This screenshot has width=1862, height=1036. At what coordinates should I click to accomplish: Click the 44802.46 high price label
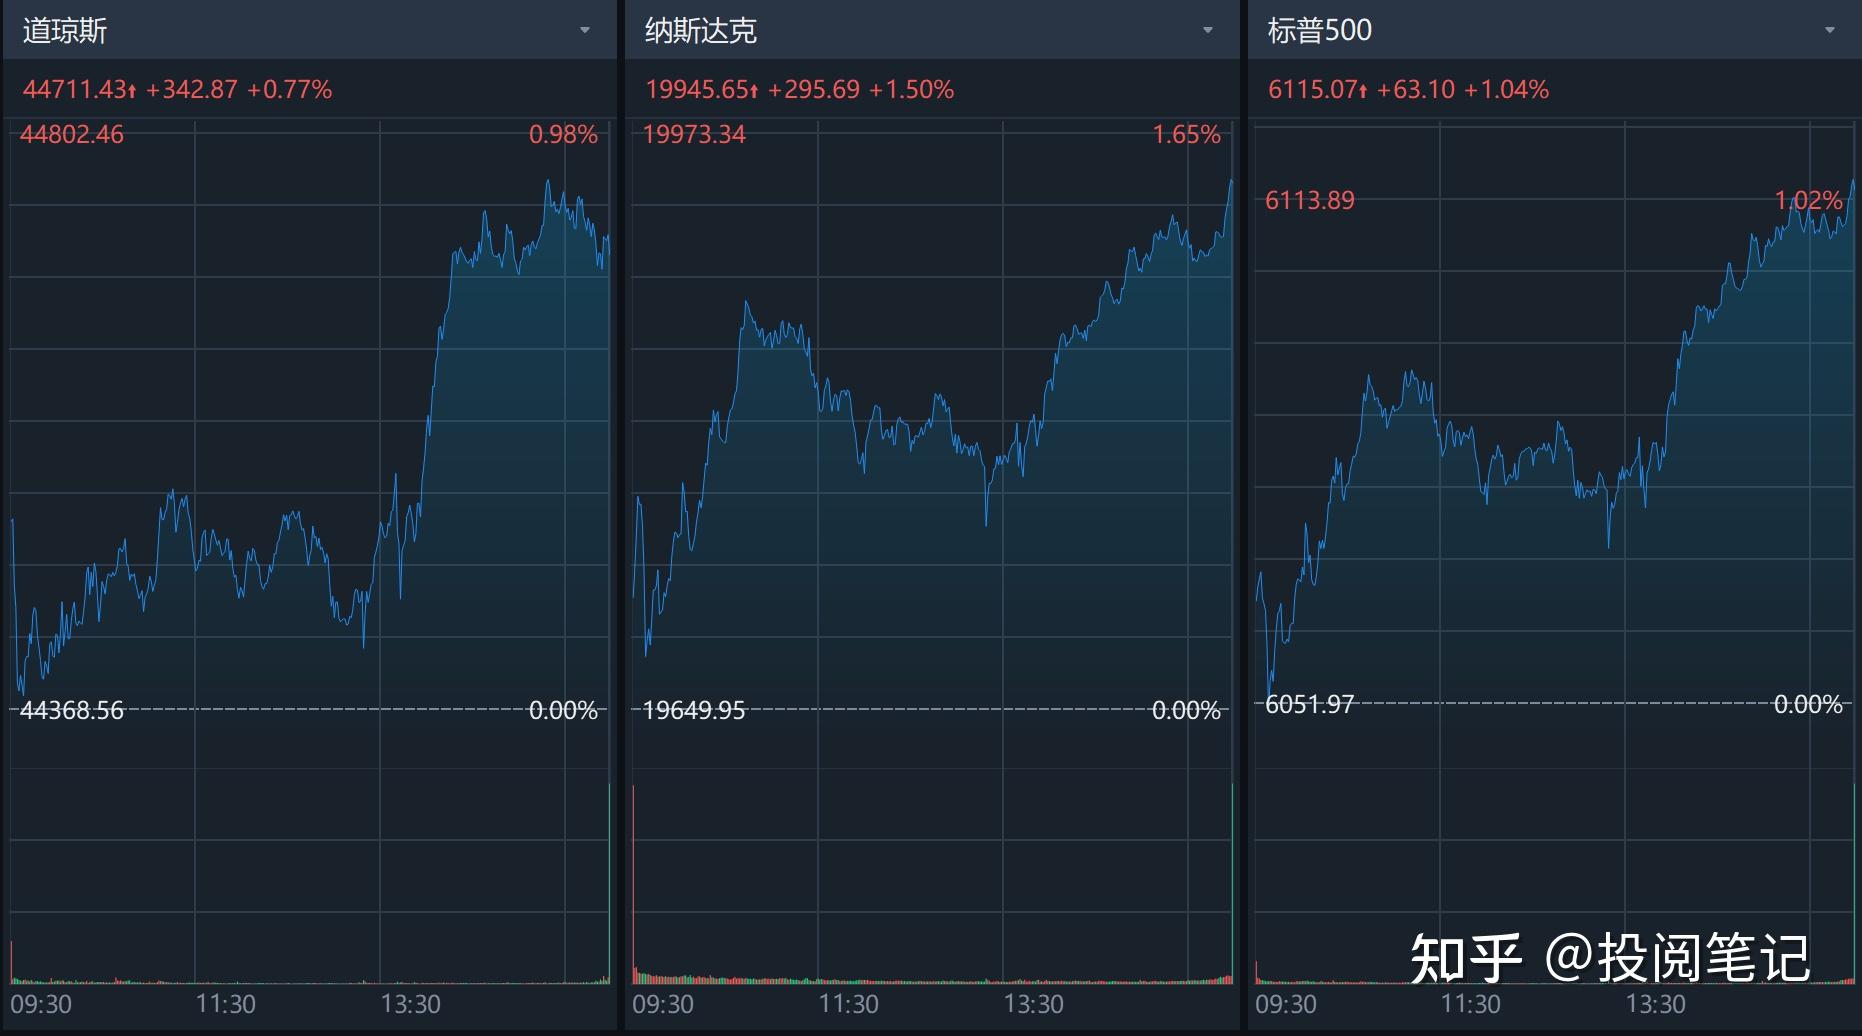(x=72, y=135)
